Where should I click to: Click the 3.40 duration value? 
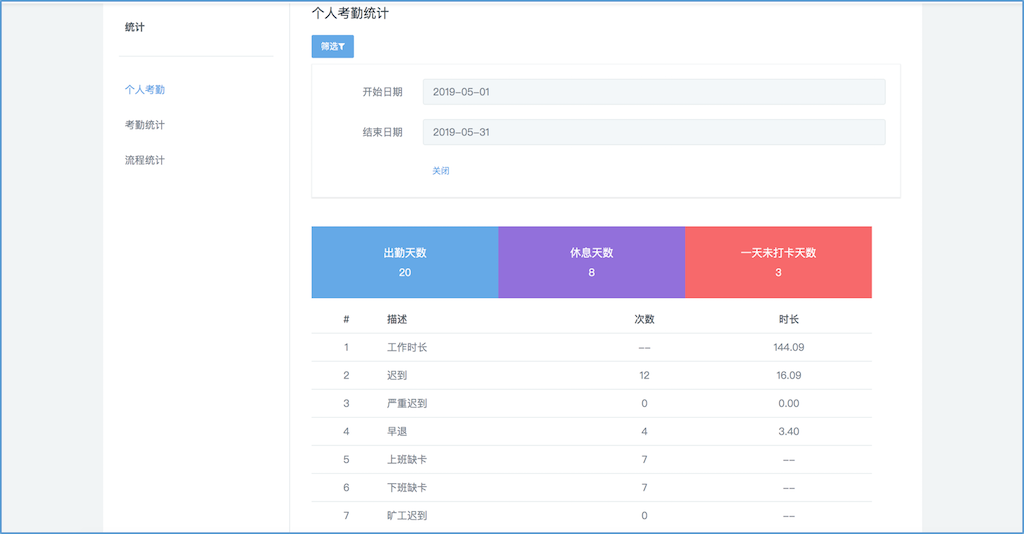coord(789,432)
